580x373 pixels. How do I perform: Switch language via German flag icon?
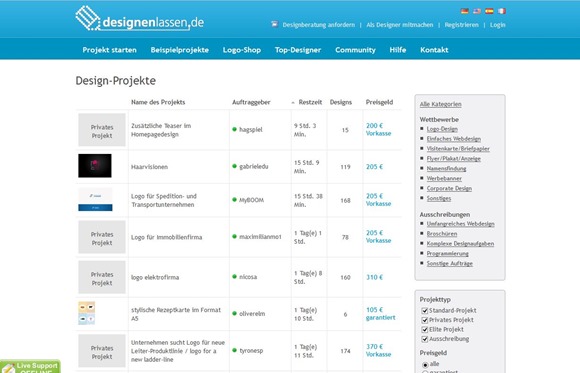465,11
